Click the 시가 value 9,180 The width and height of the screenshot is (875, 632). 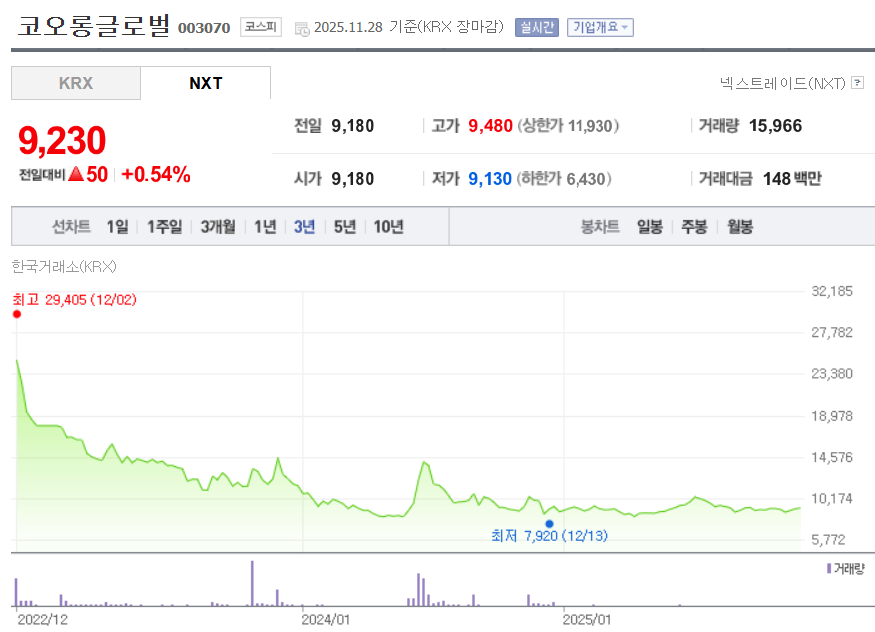point(353,179)
